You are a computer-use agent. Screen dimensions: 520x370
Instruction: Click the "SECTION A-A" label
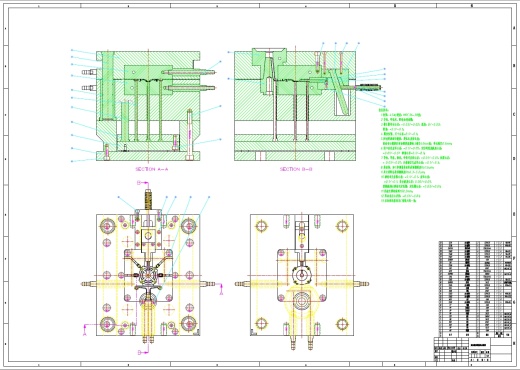pos(152,169)
